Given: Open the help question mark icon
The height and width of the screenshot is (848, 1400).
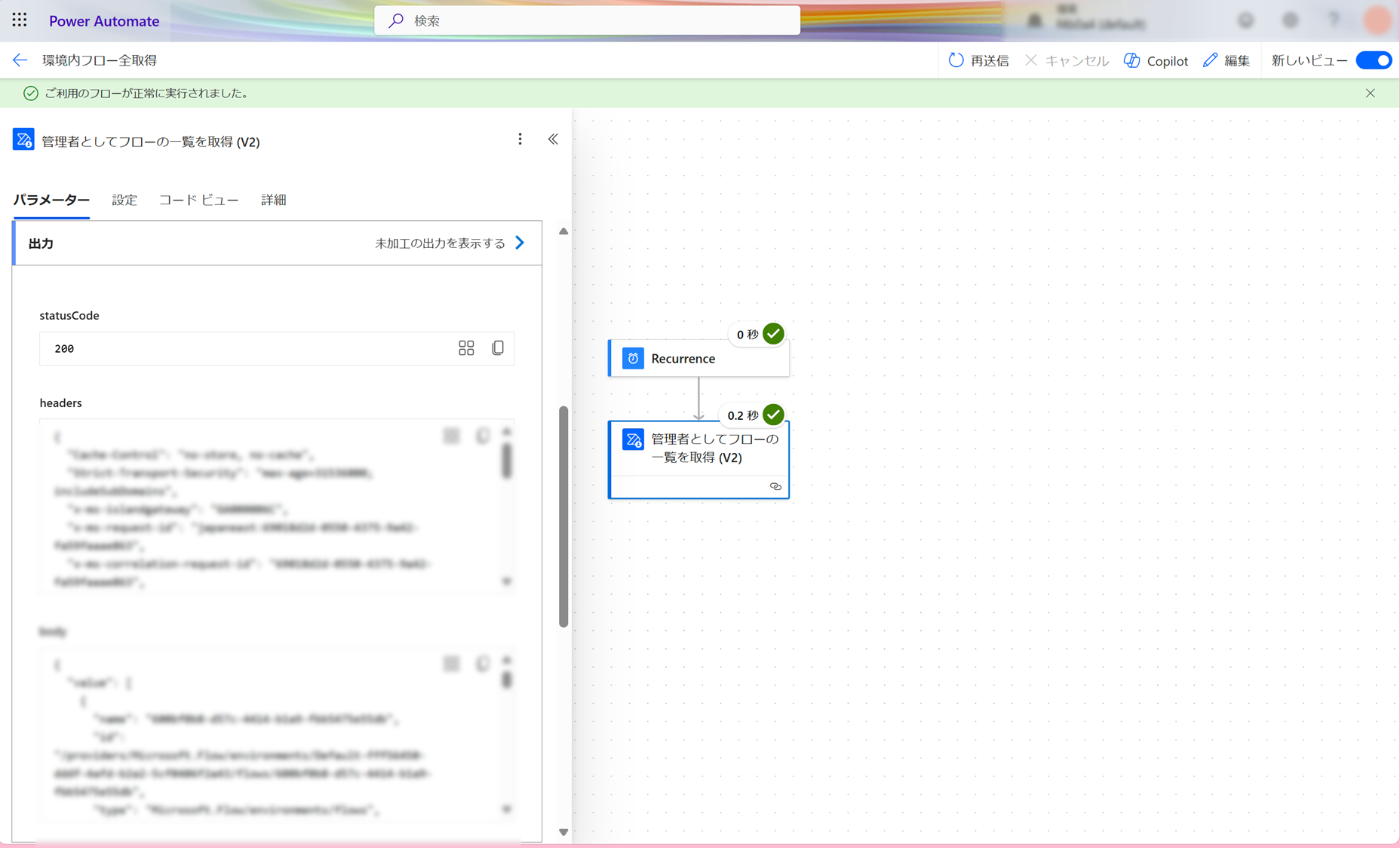Looking at the screenshot, I should (1333, 20).
